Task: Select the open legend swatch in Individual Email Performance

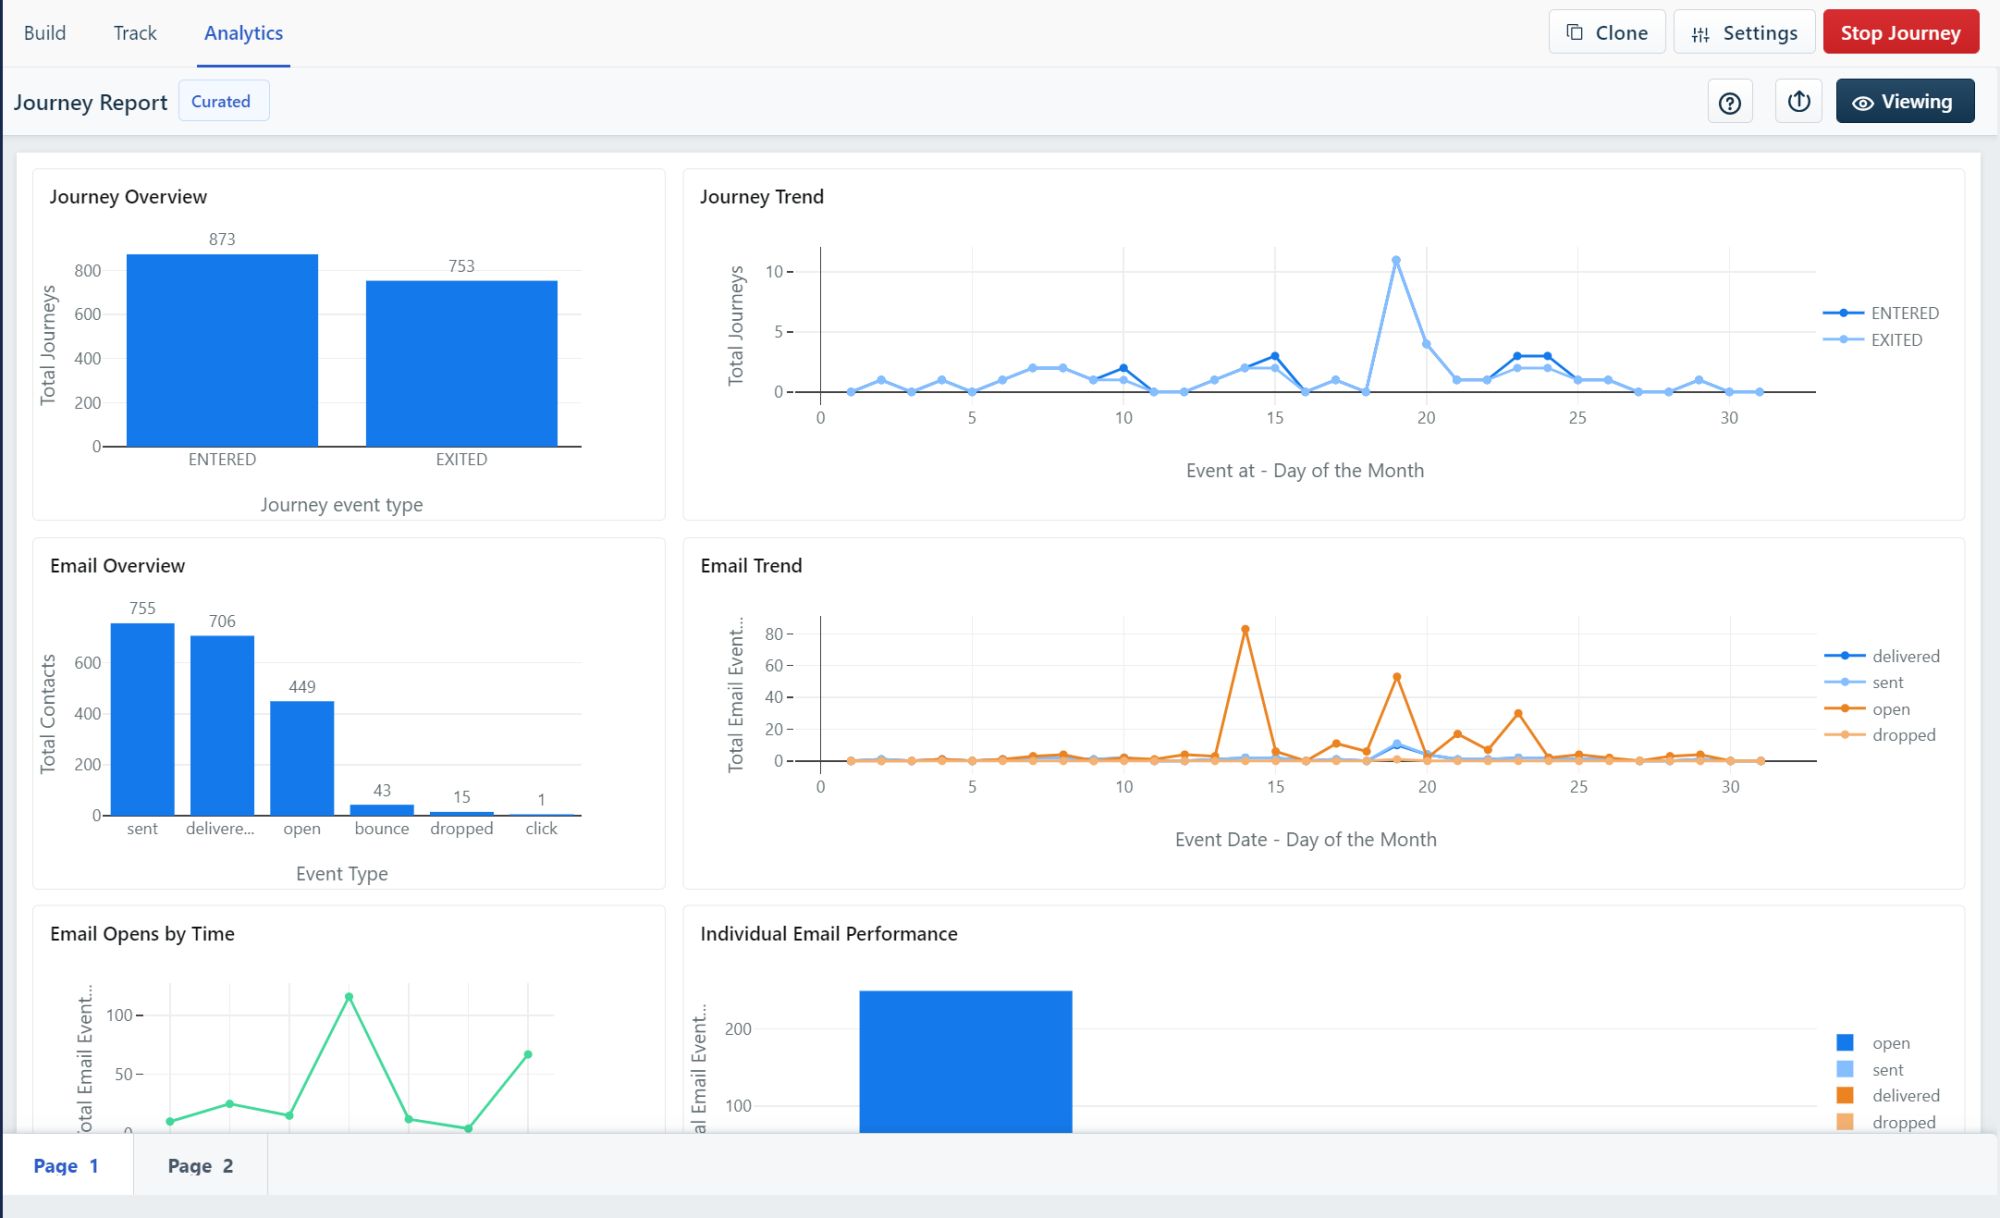Action: click(x=1846, y=1042)
